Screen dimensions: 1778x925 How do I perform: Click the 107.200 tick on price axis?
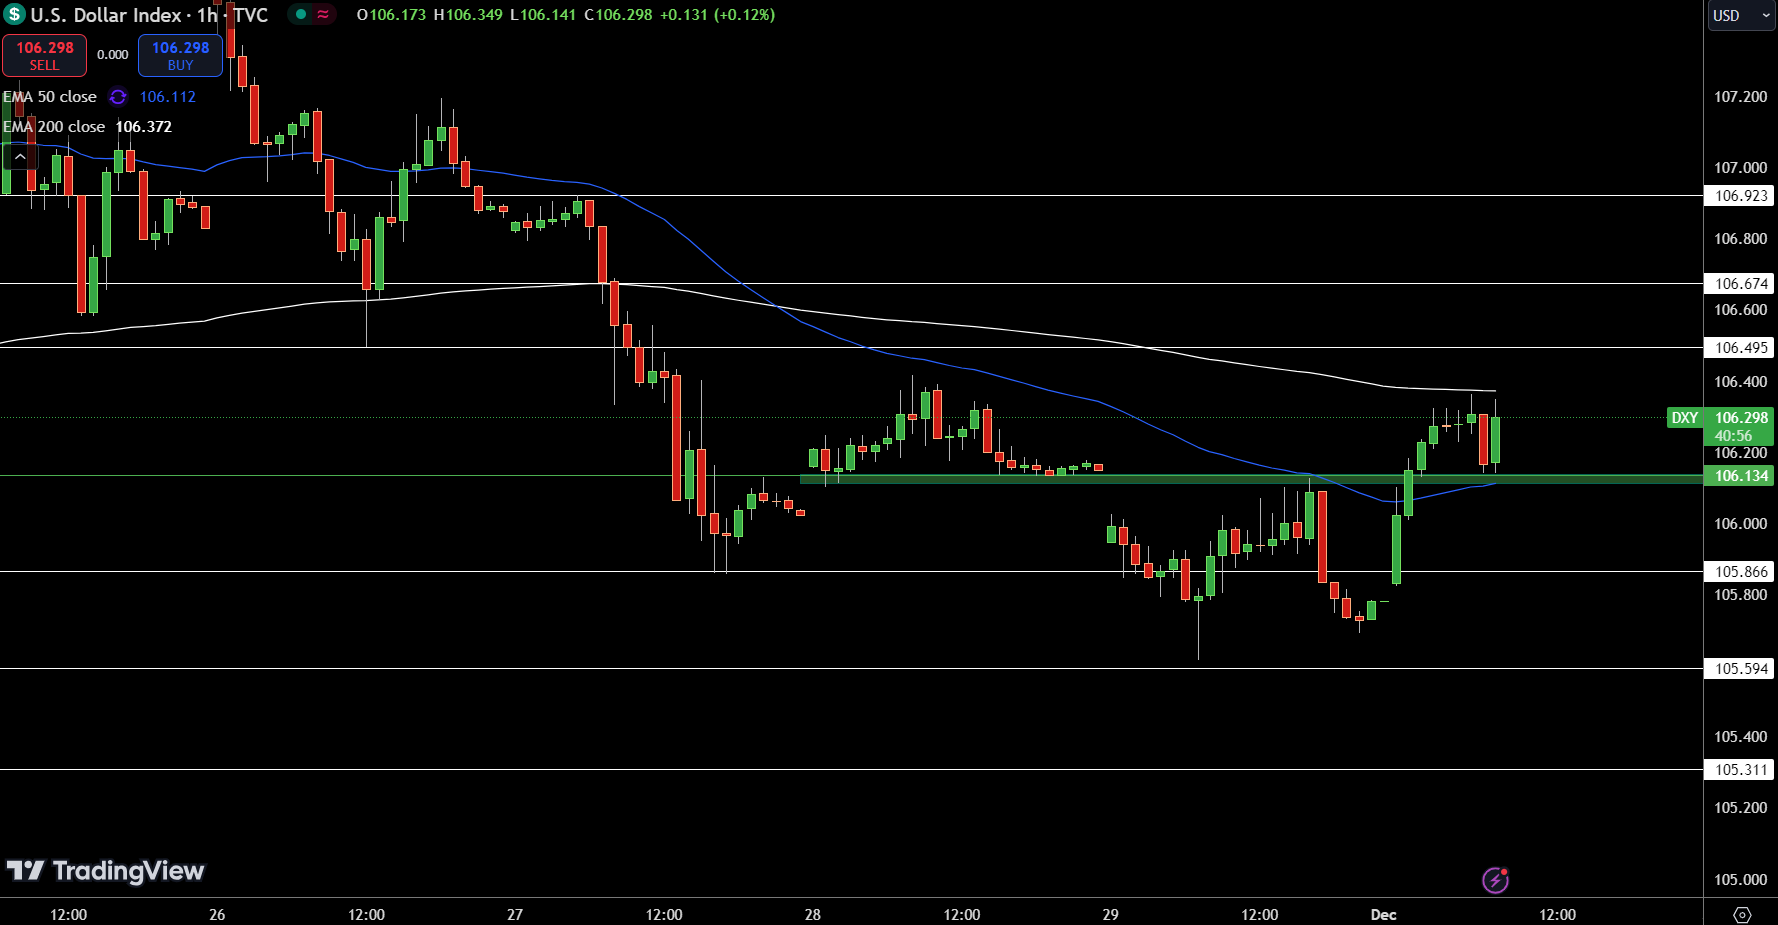click(1740, 97)
